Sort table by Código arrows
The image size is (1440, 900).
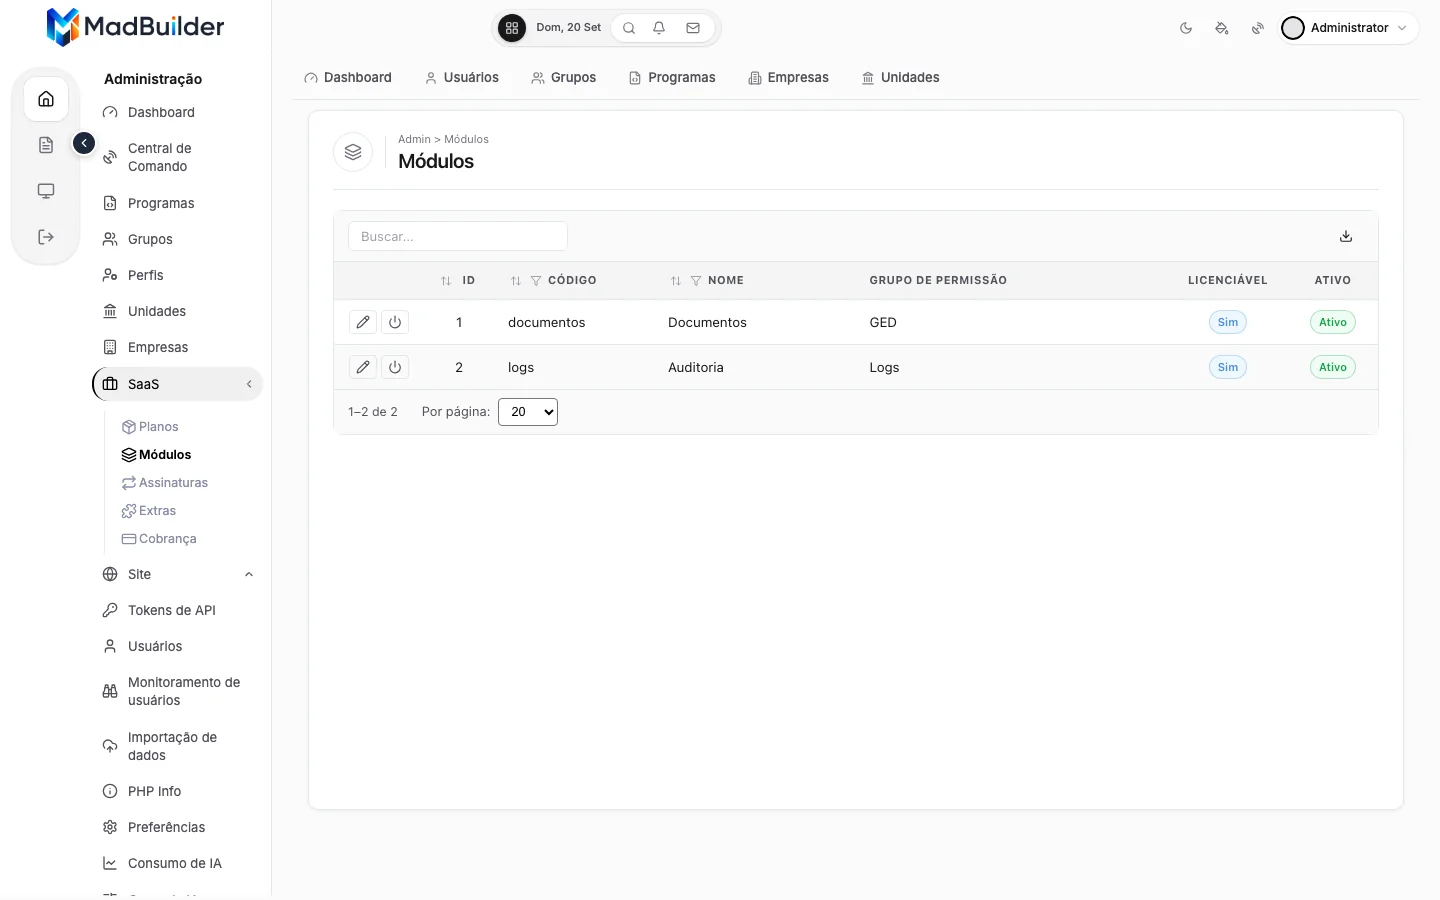coord(516,281)
